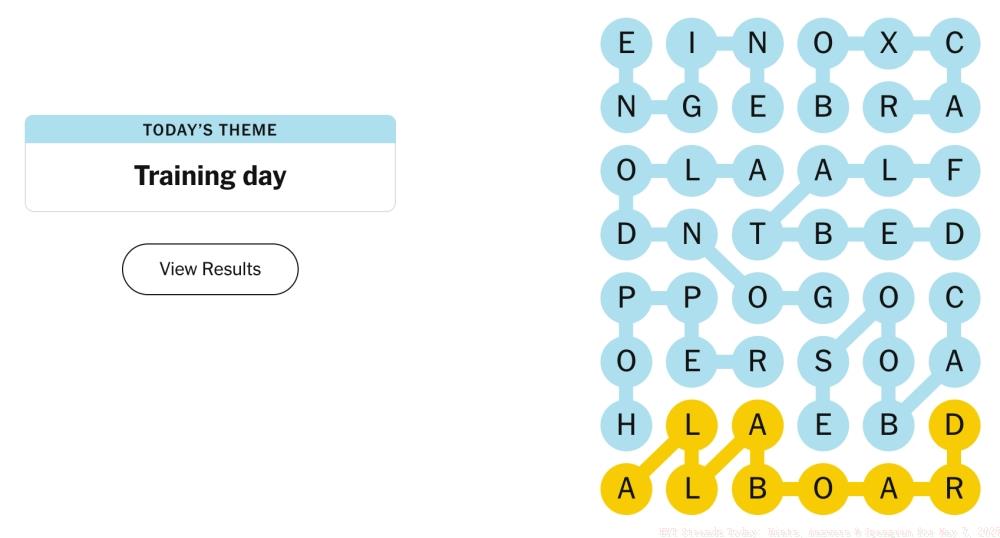Click the TODAY'S THEME header bar
The width and height of the screenshot is (1000, 538).
[210, 130]
